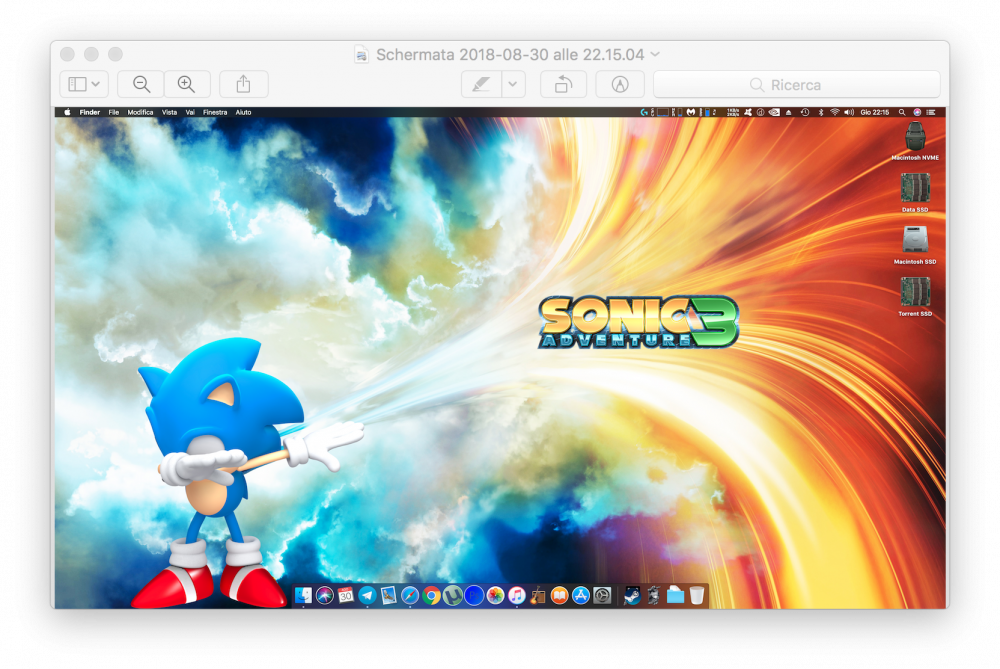Open Calendar showing 30 in the dock
The image size is (1000, 669).
346,596
